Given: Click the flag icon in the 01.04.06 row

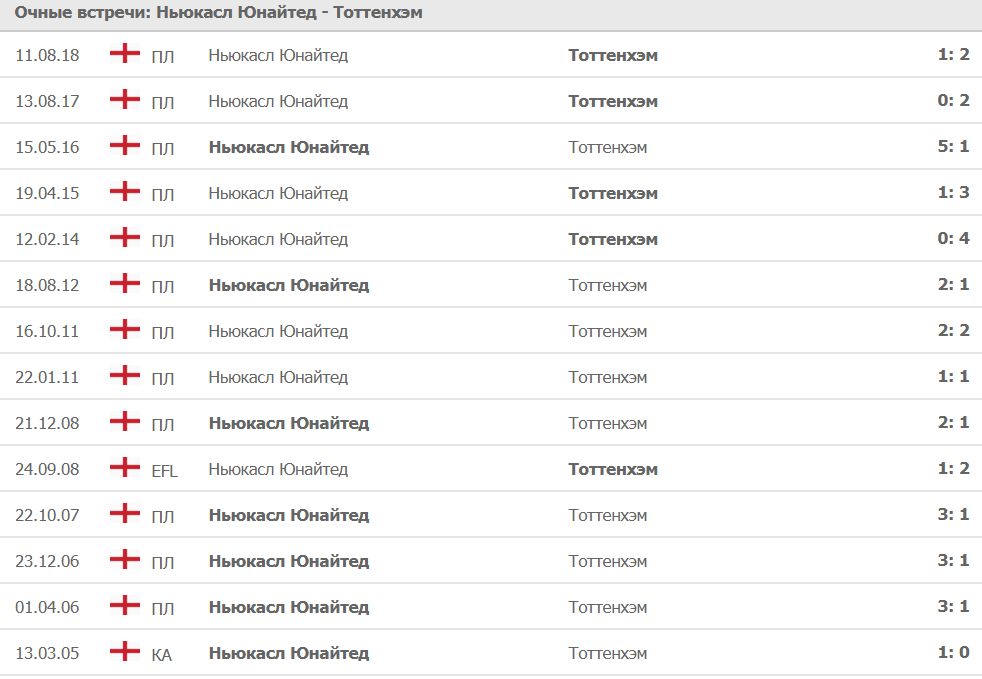Looking at the screenshot, I should click(124, 606).
